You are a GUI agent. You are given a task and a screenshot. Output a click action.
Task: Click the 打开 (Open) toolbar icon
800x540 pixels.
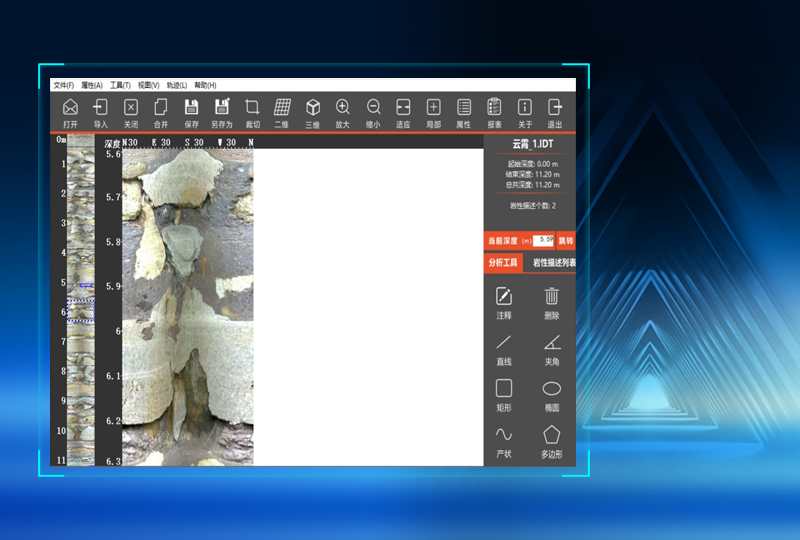point(70,108)
